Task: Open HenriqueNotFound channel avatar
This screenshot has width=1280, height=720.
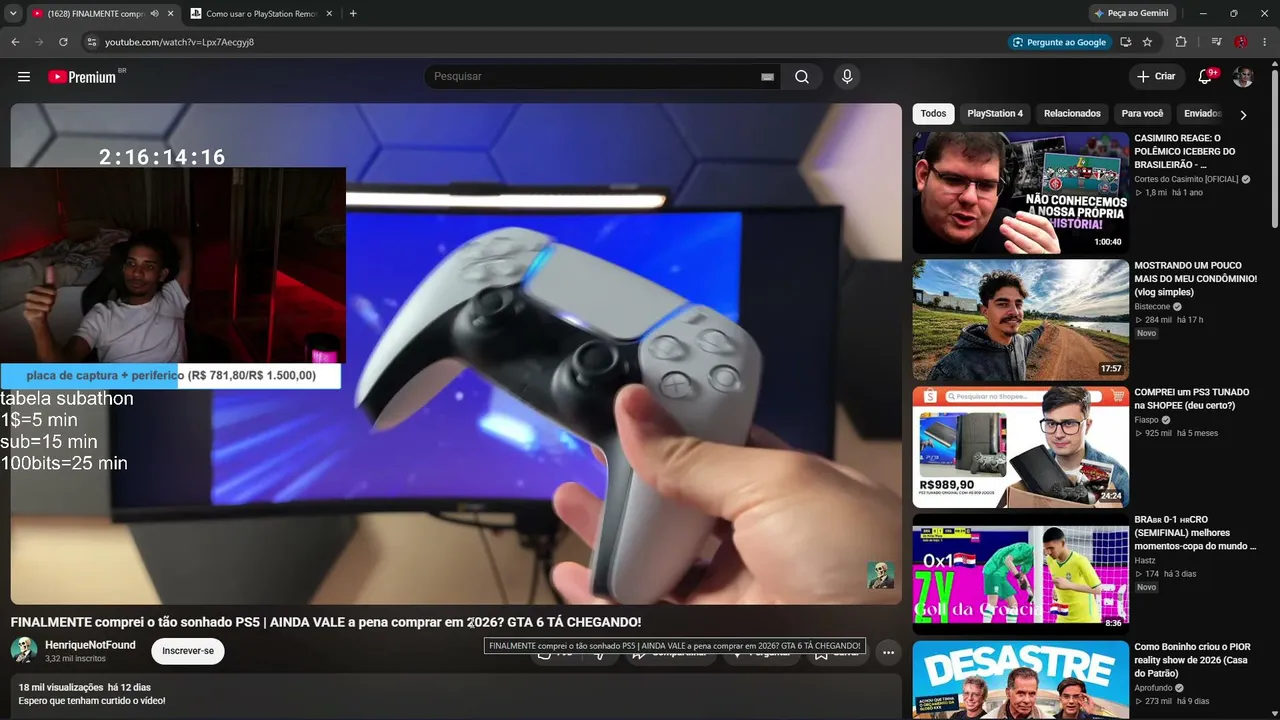Action: (x=24, y=651)
